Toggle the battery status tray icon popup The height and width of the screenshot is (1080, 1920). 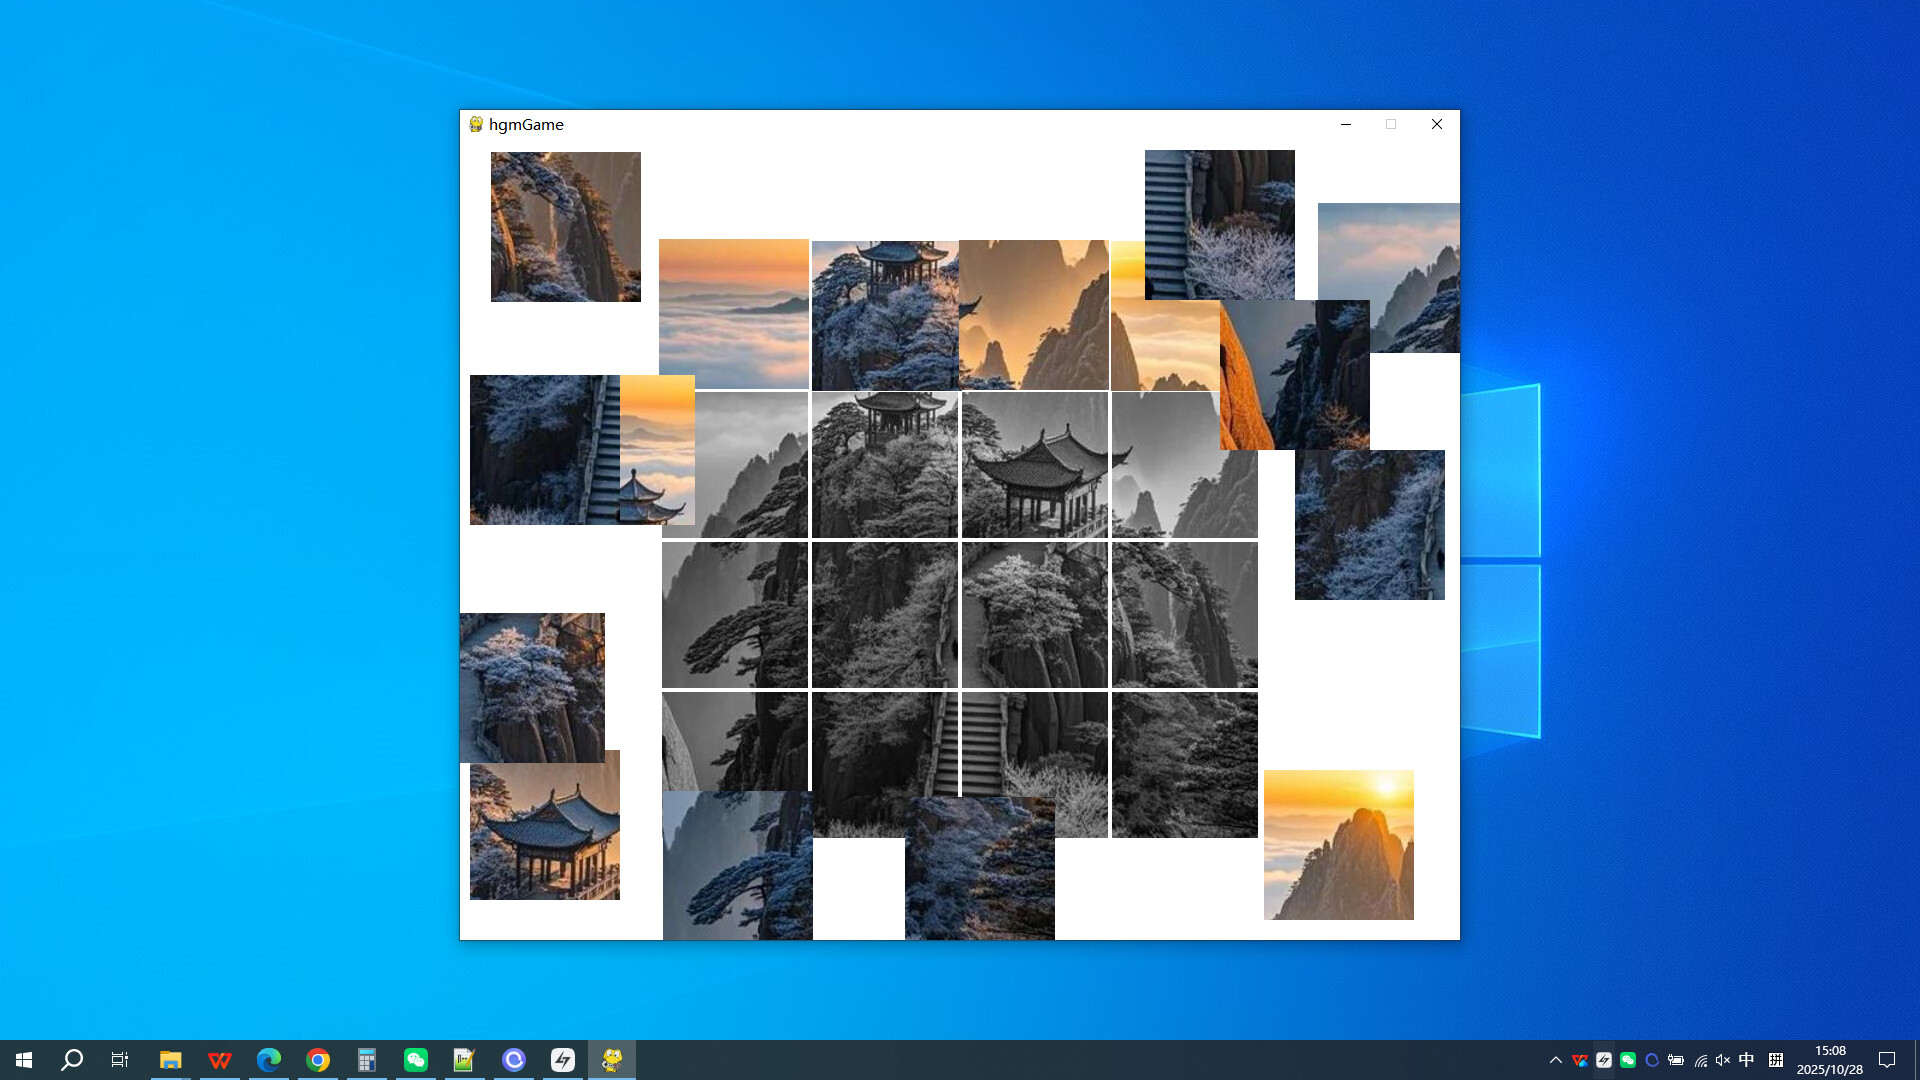(x=1678, y=1059)
